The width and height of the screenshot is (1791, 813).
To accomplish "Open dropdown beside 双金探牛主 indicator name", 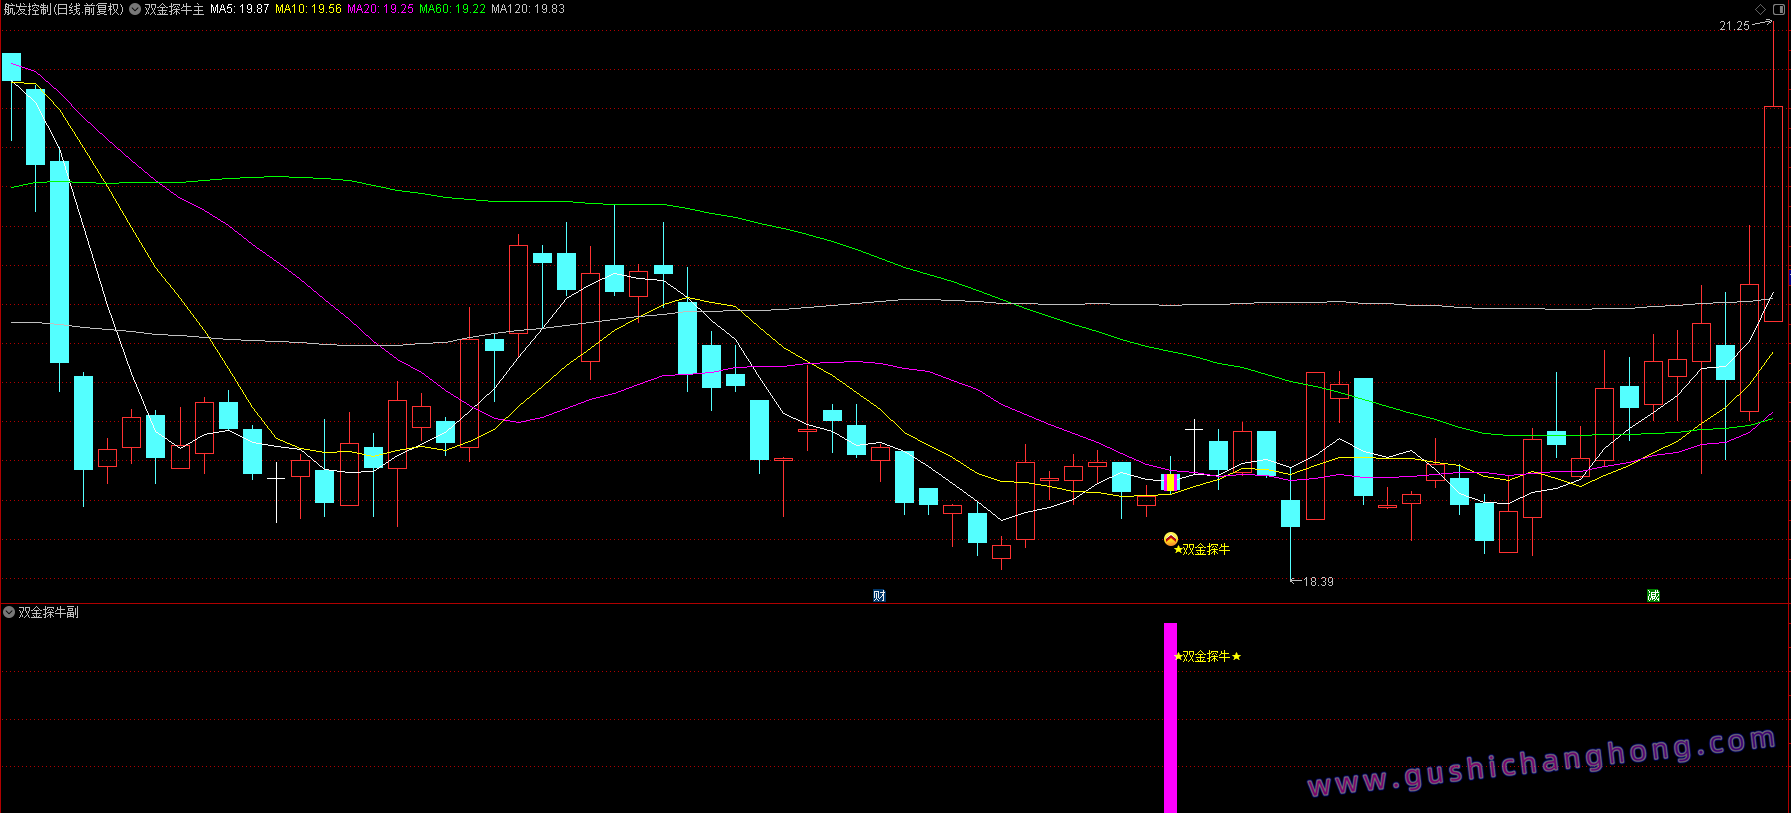I will pyautogui.click(x=135, y=9).
